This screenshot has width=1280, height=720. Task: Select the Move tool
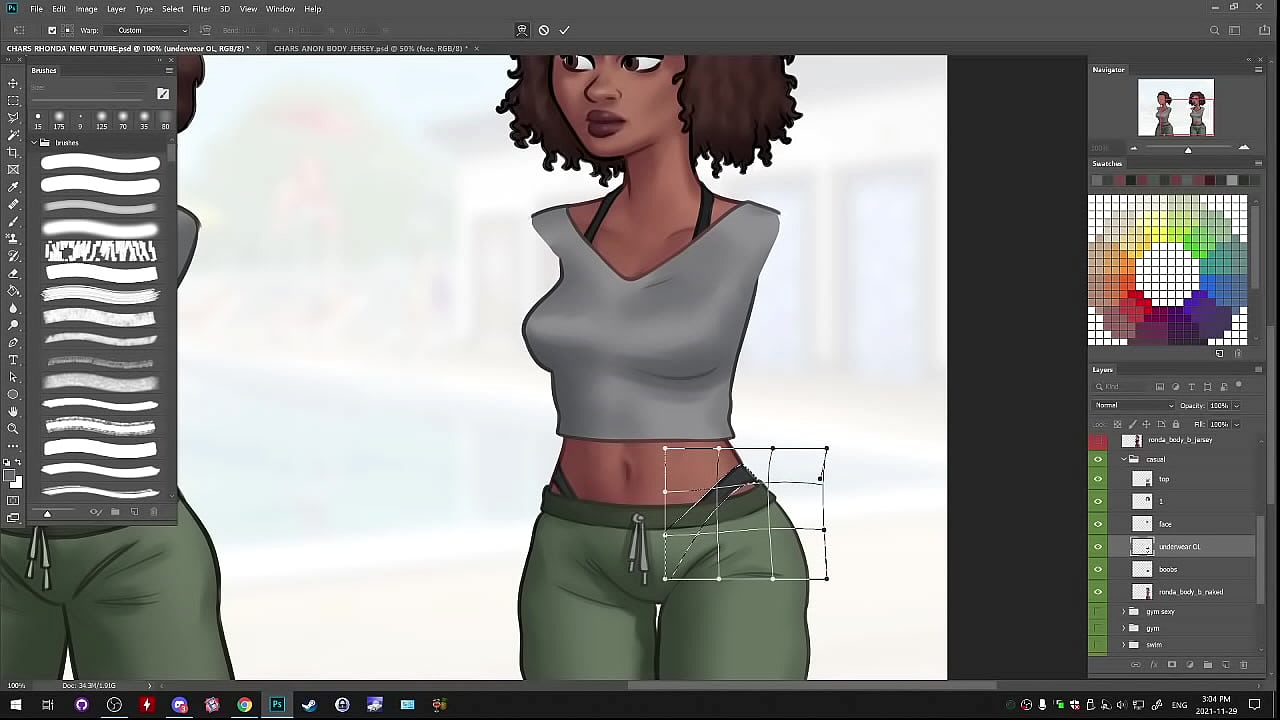pyautogui.click(x=13, y=83)
